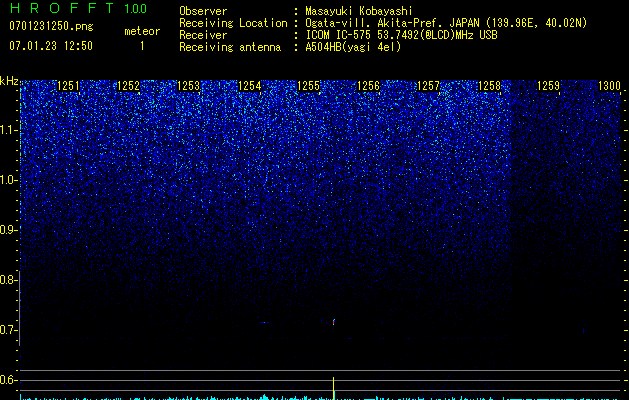The width and height of the screenshot is (629, 400).
Task: Click the 1.1 kHz axis label
Action: click(x=8, y=130)
